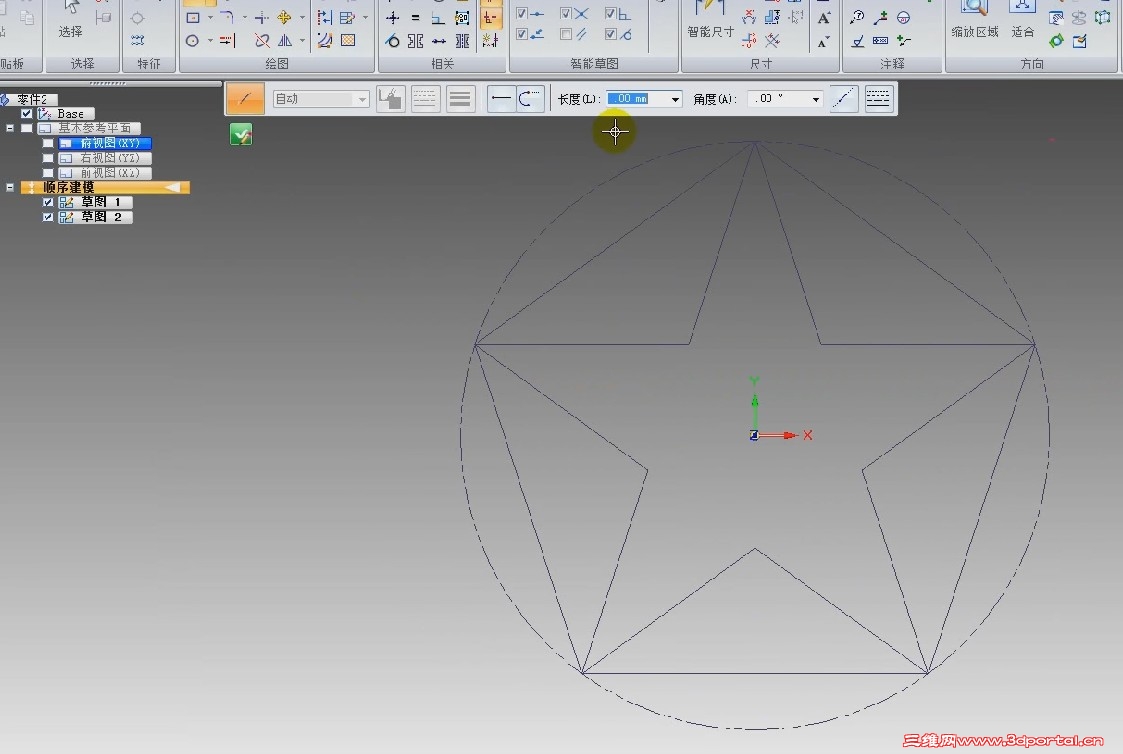
Task: Select 草图 2 in the feature tree
Action: pyautogui.click(x=95, y=217)
